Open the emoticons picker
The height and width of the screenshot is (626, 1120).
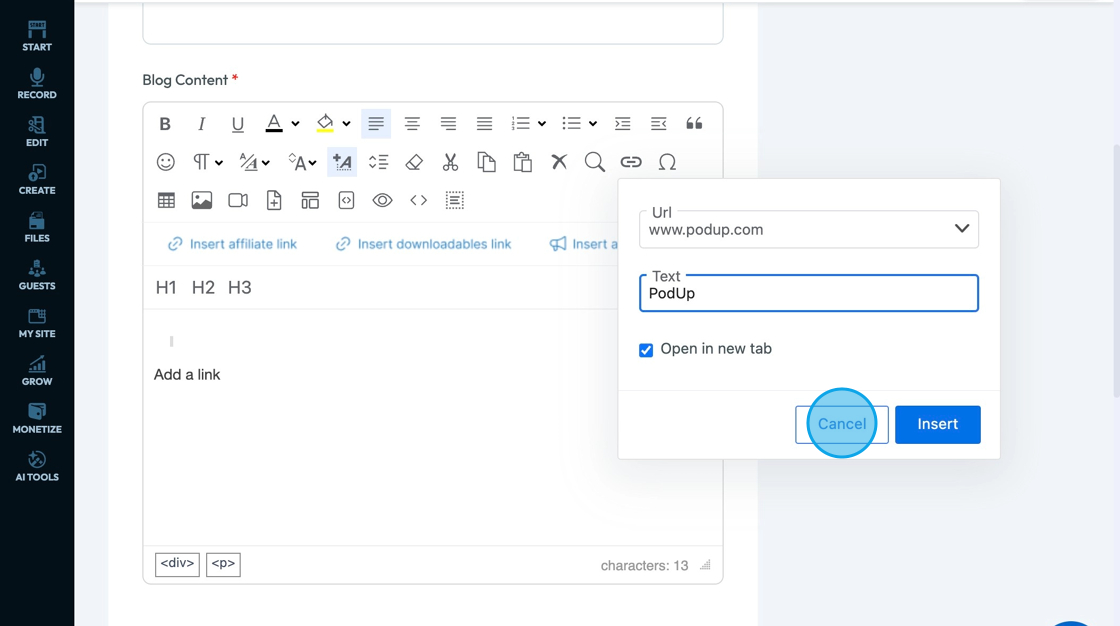(x=166, y=162)
